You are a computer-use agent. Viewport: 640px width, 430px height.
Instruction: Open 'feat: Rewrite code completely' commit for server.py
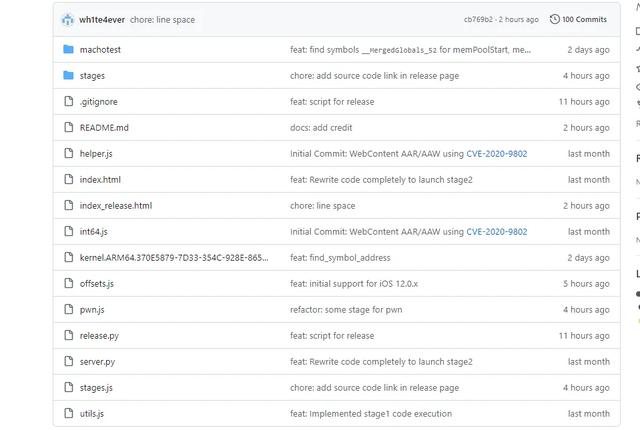(x=381, y=361)
